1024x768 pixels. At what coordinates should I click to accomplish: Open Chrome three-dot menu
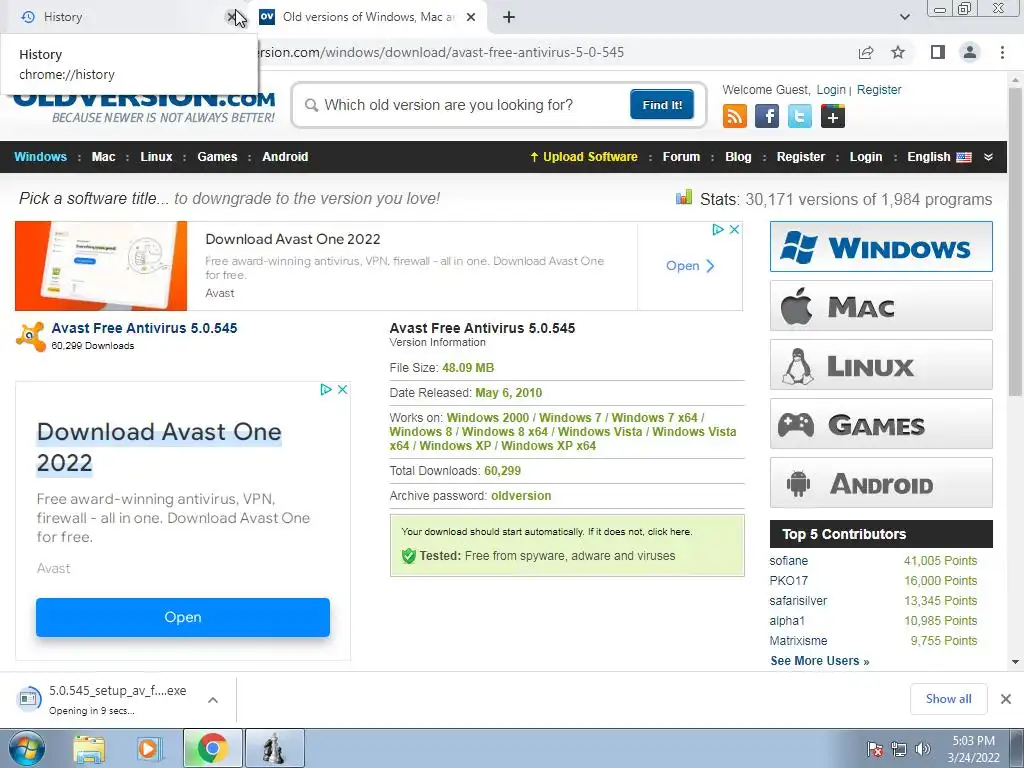coord(1002,52)
